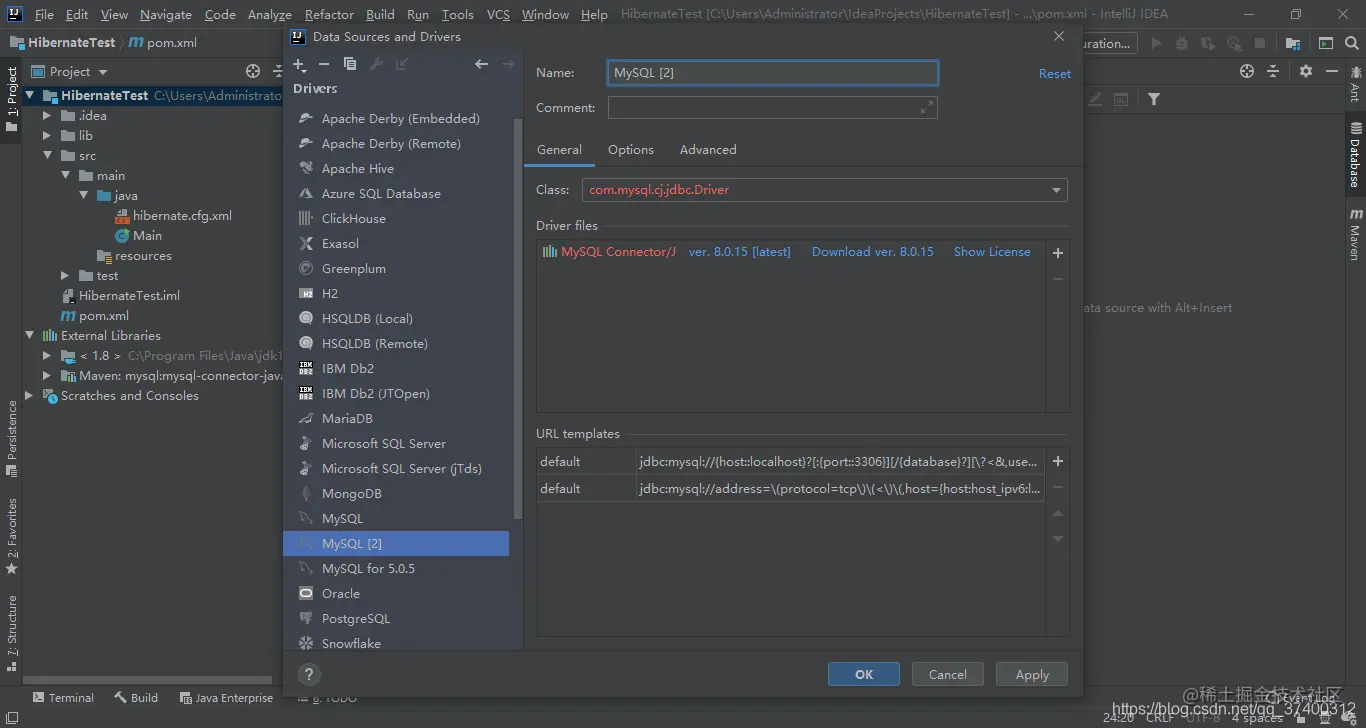Viewport: 1366px width, 728px height.
Task: Expand the test folder
Action: 65,276
